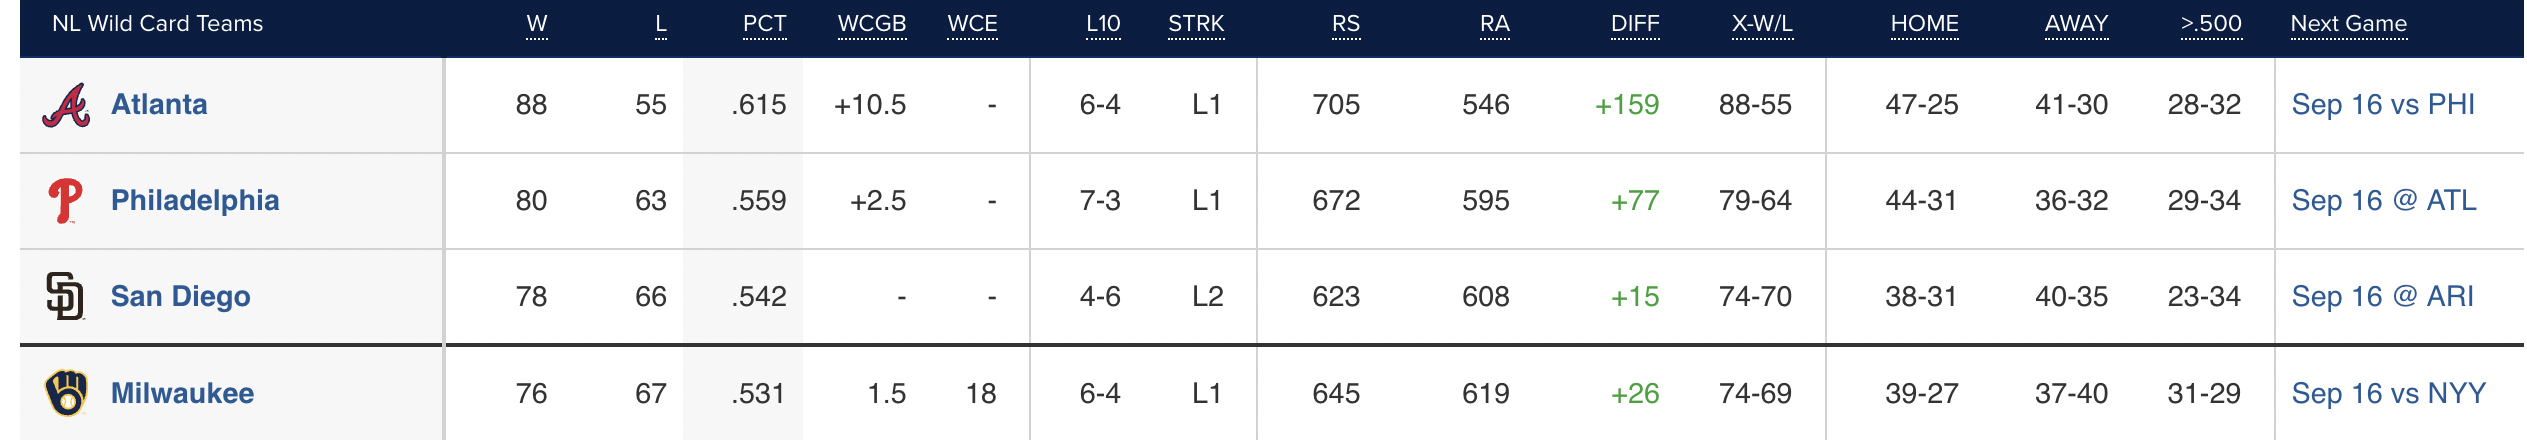
Task: Click the X-W/L column header
Action: (x=1762, y=24)
